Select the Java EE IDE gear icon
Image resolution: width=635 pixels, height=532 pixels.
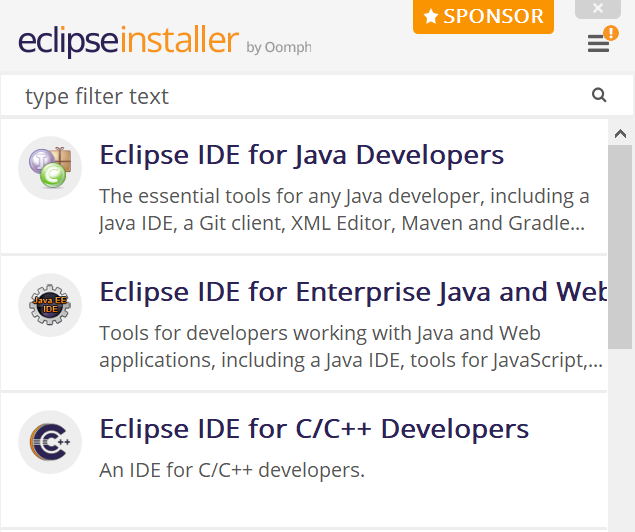pos(50,305)
